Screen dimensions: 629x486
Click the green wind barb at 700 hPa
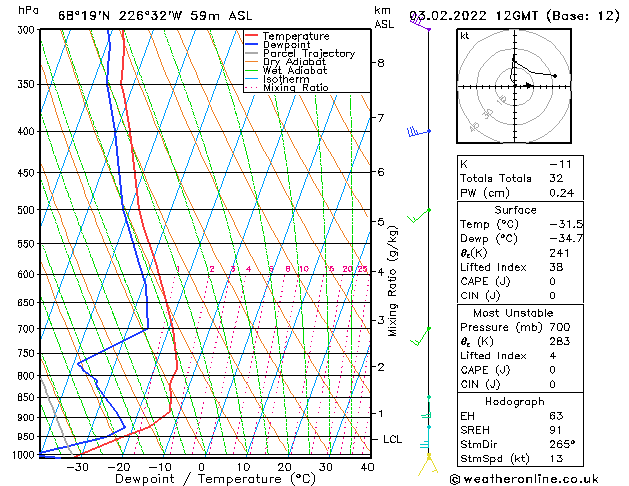pos(420,336)
